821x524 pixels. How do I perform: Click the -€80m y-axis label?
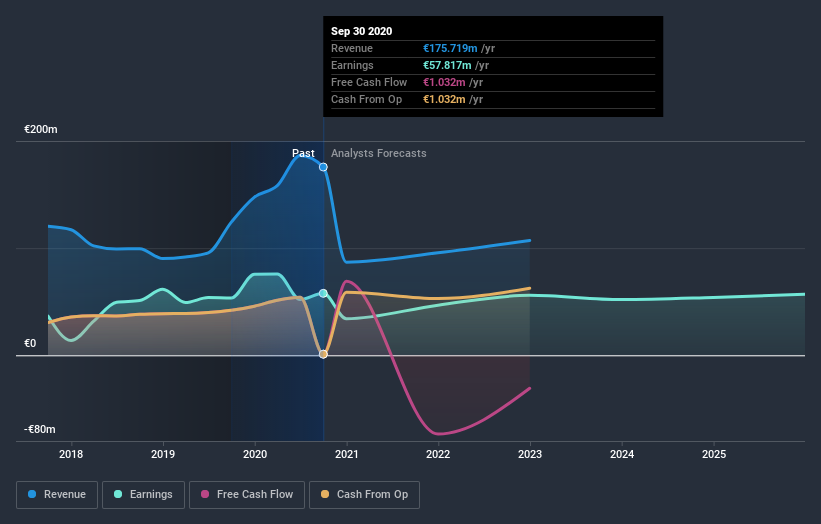click(x=40, y=429)
